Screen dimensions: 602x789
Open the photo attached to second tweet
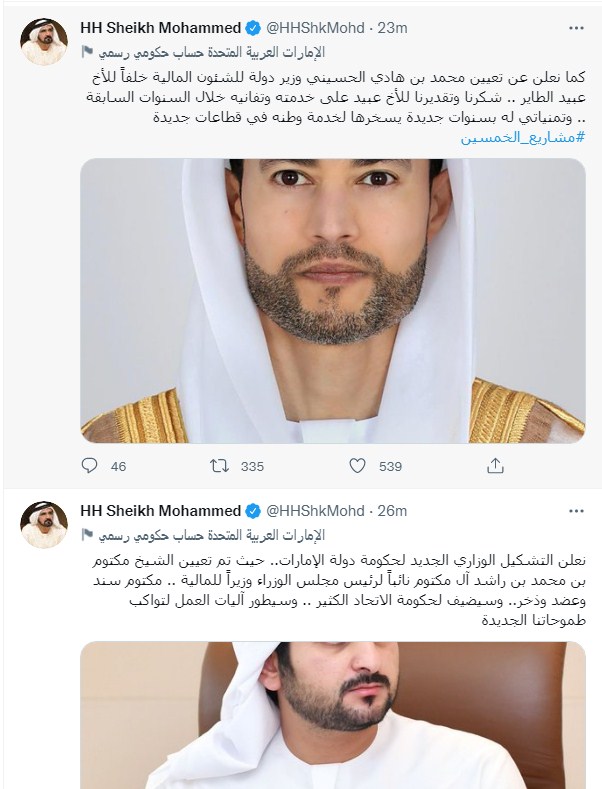click(x=333, y=715)
